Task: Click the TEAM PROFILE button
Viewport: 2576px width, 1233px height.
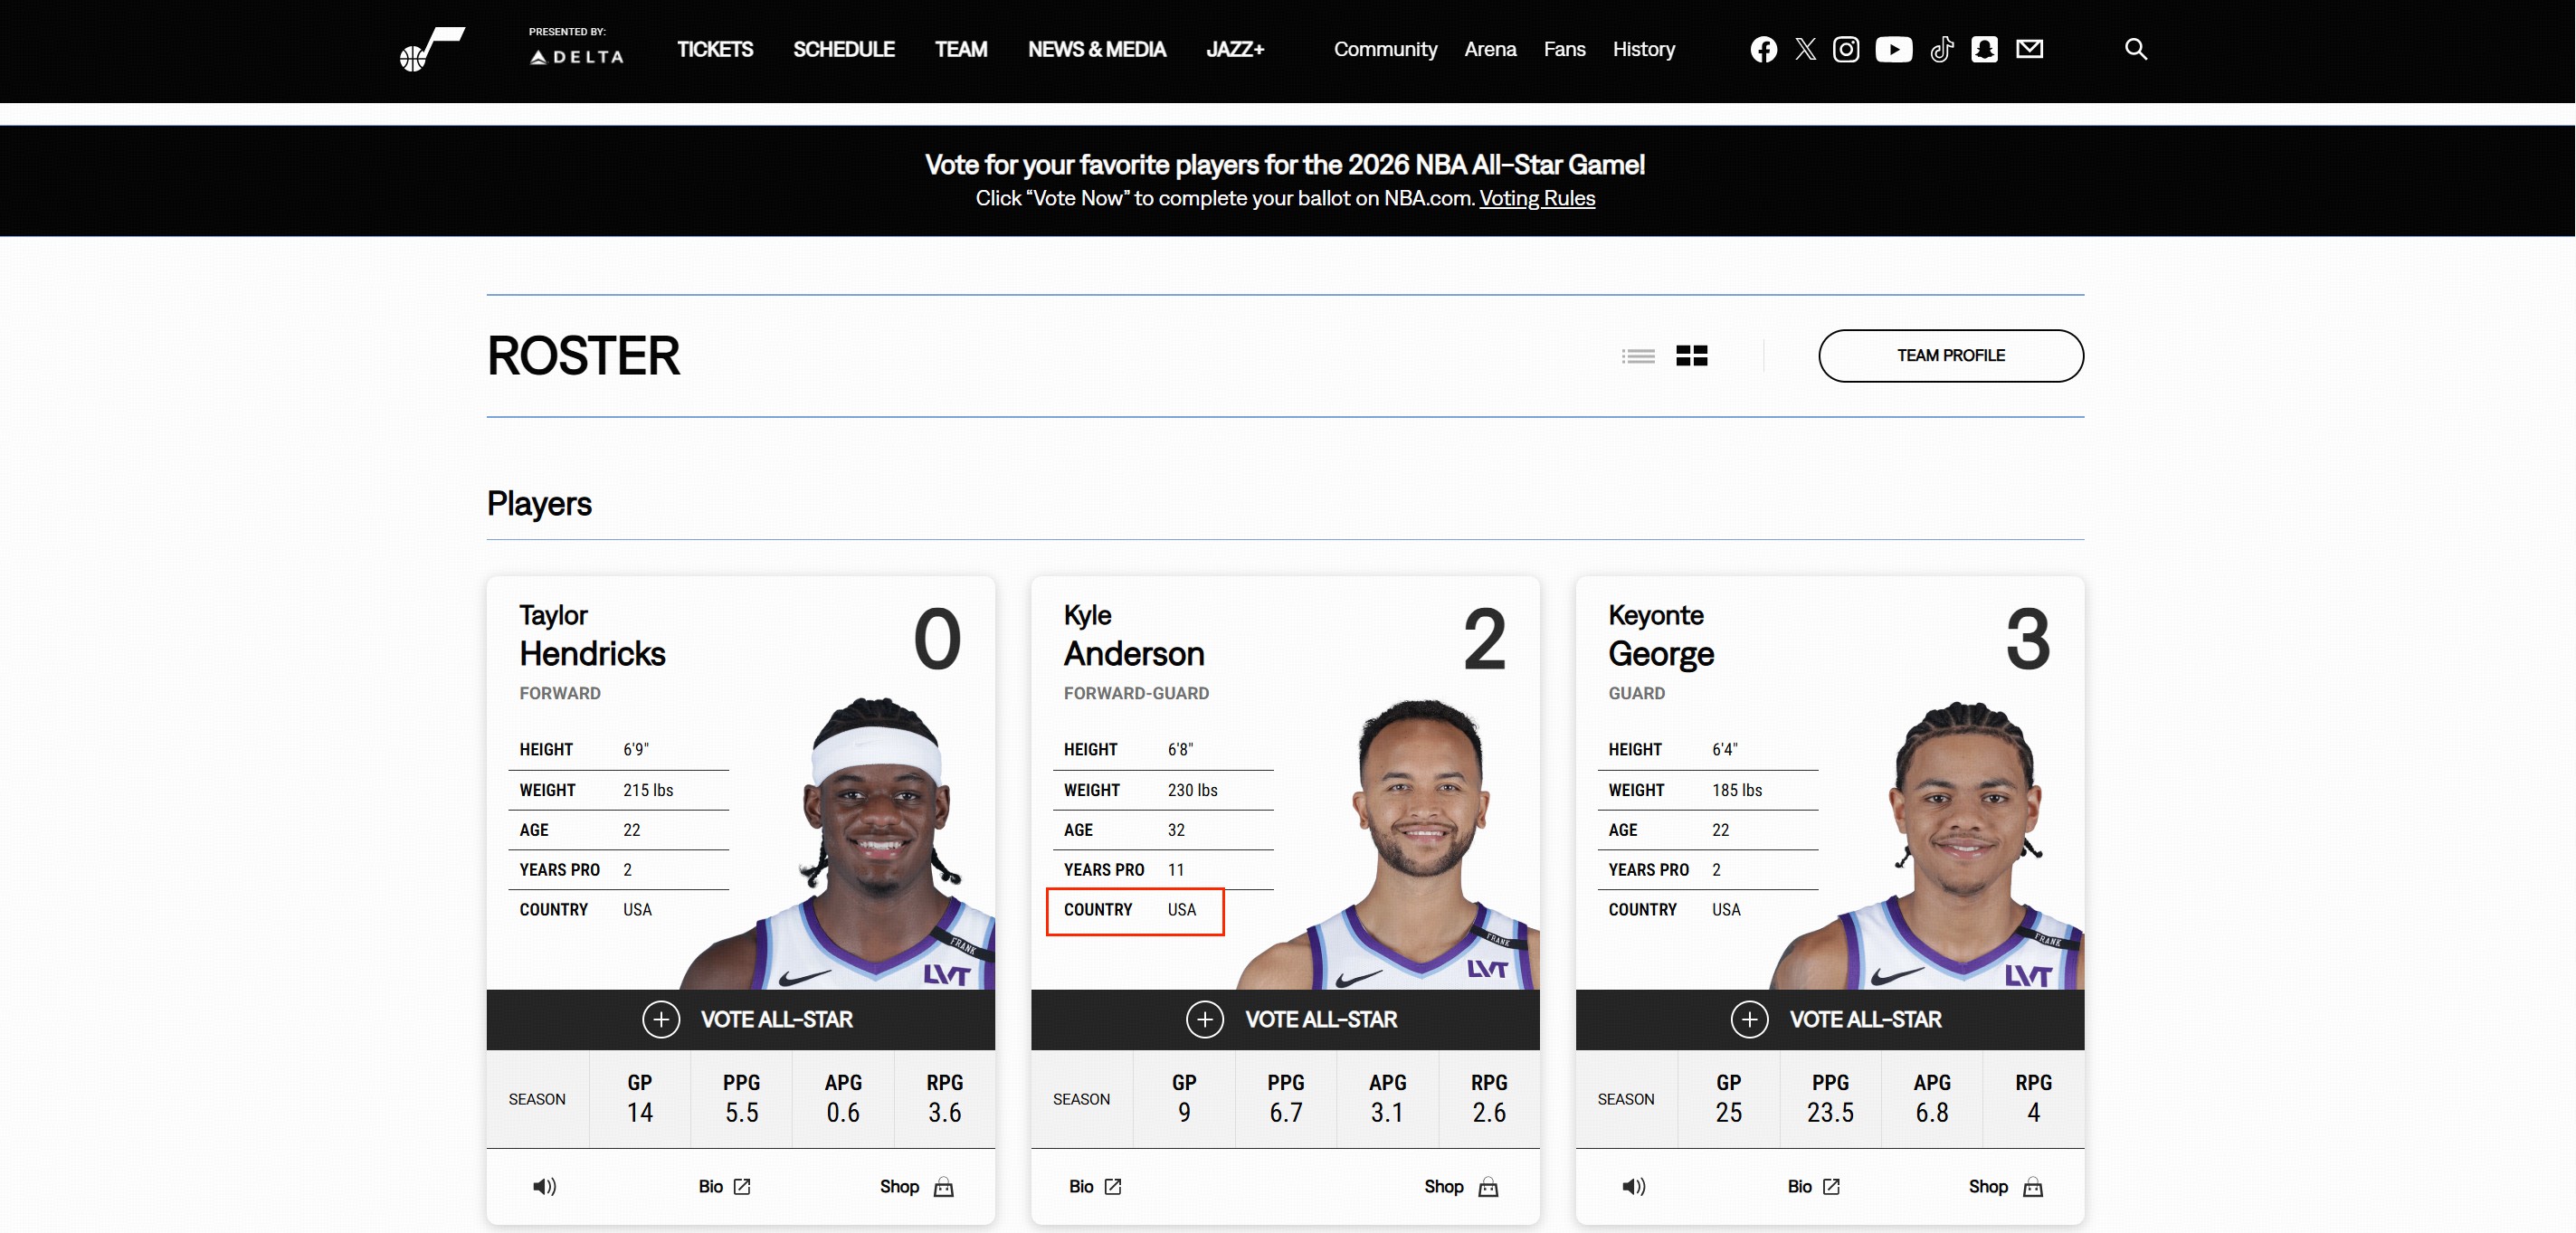Action: tap(1950, 356)
